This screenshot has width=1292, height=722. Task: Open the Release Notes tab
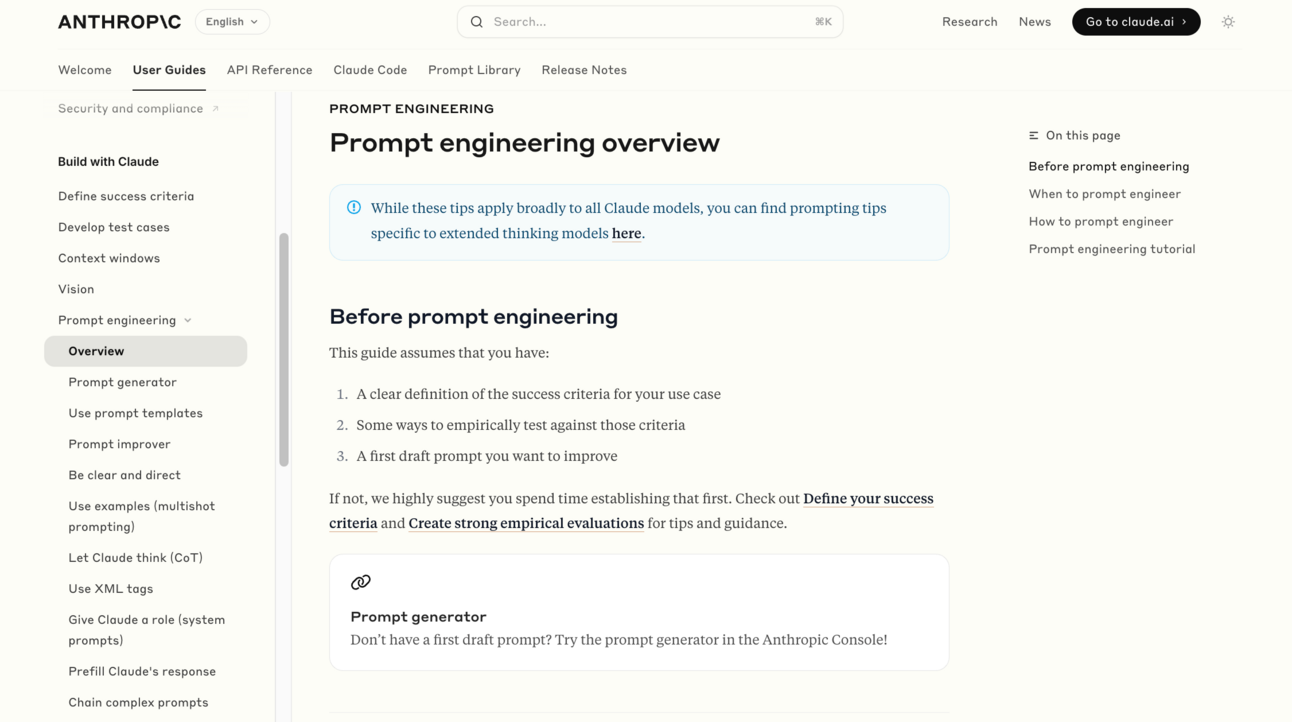coord(584,70)
